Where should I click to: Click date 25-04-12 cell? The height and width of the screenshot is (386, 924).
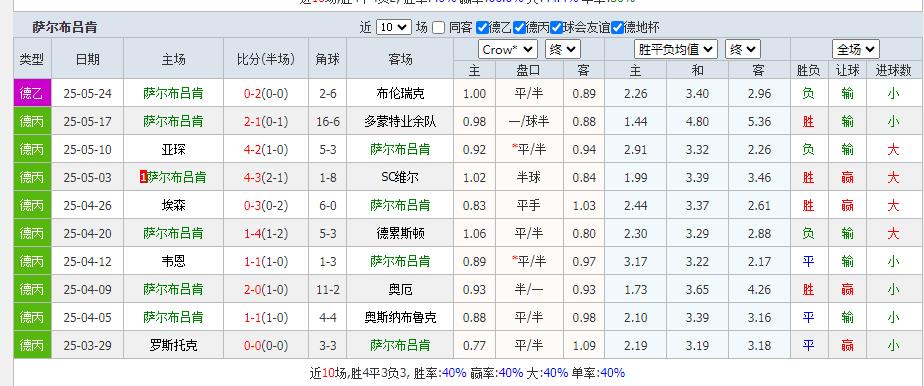pyautogui.click(x=87, y=261)
